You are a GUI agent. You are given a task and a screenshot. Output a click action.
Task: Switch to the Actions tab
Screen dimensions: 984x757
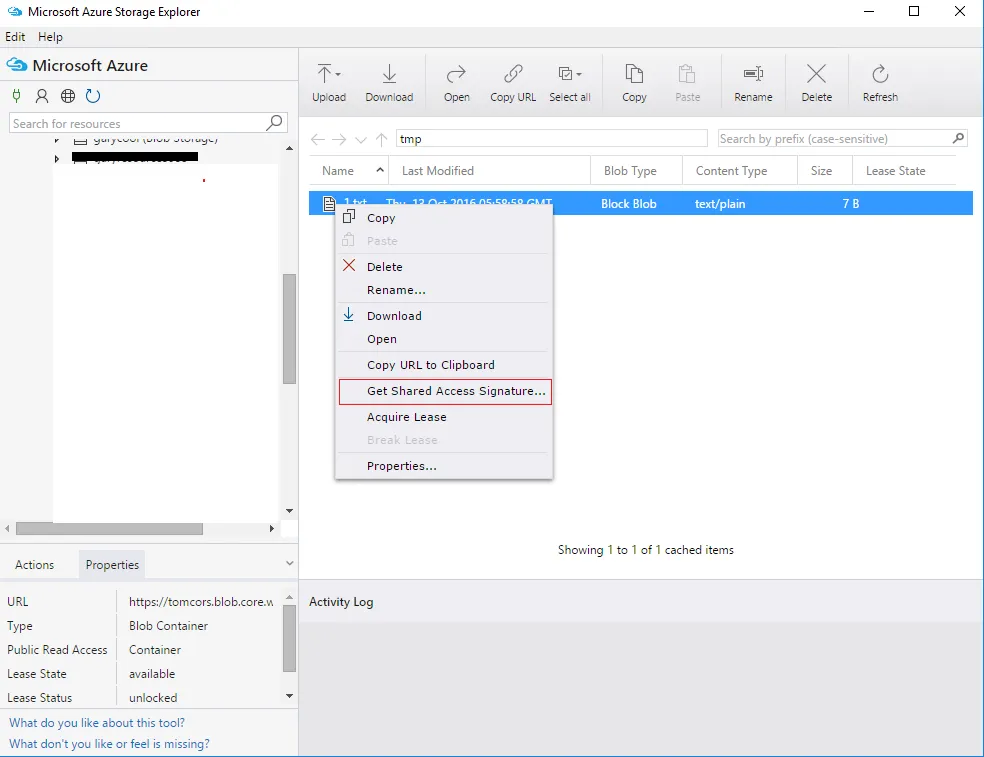click(x=35, y=564)
